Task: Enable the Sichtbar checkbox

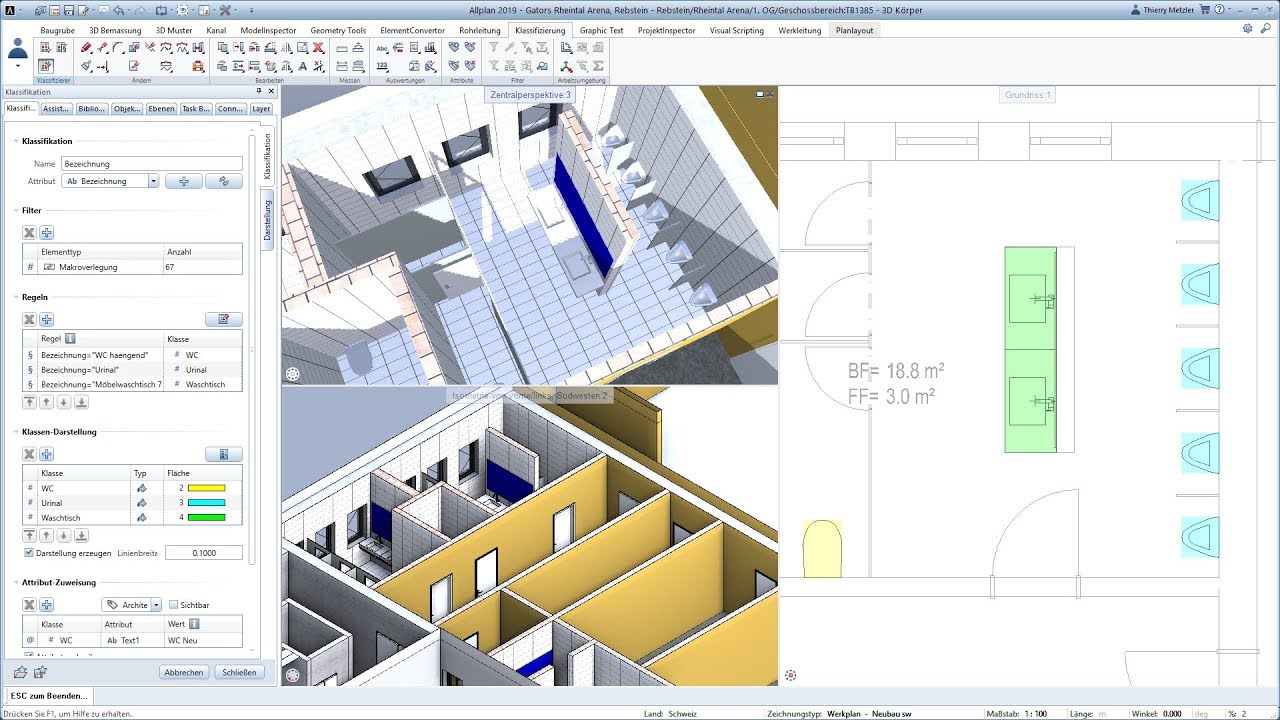Action: 174,605
